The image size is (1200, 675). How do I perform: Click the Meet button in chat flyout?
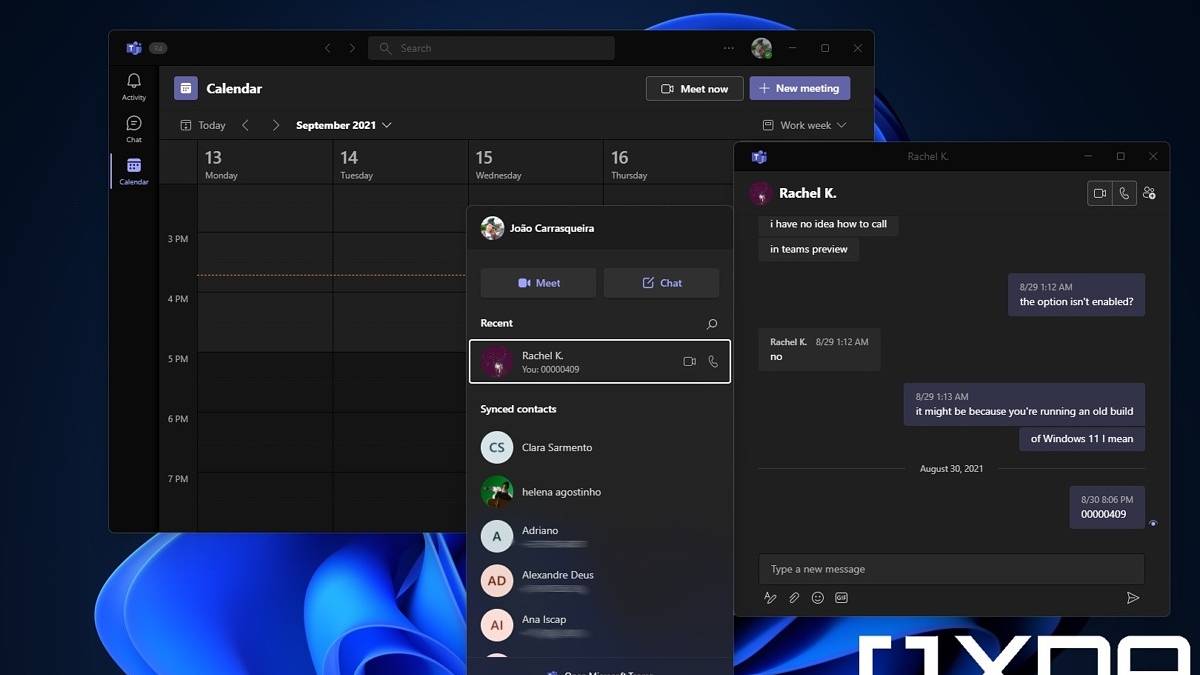point(538,283)
